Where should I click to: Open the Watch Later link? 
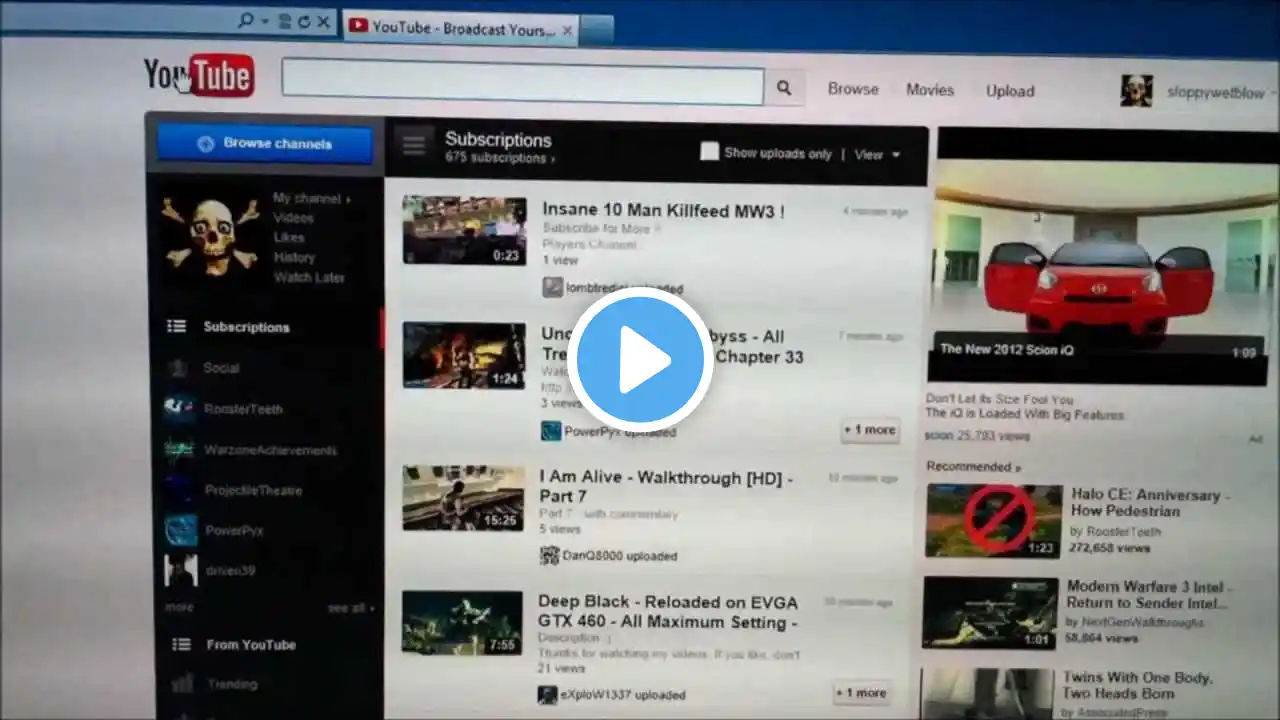point(309,277)
